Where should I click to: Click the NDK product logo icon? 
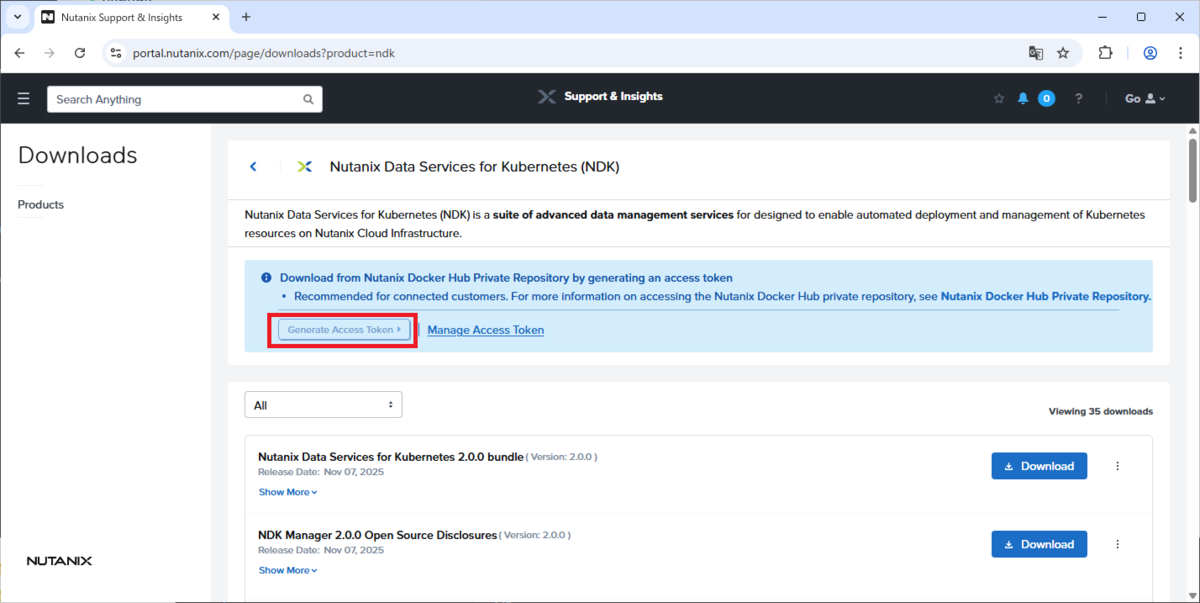tap(305, 167)
